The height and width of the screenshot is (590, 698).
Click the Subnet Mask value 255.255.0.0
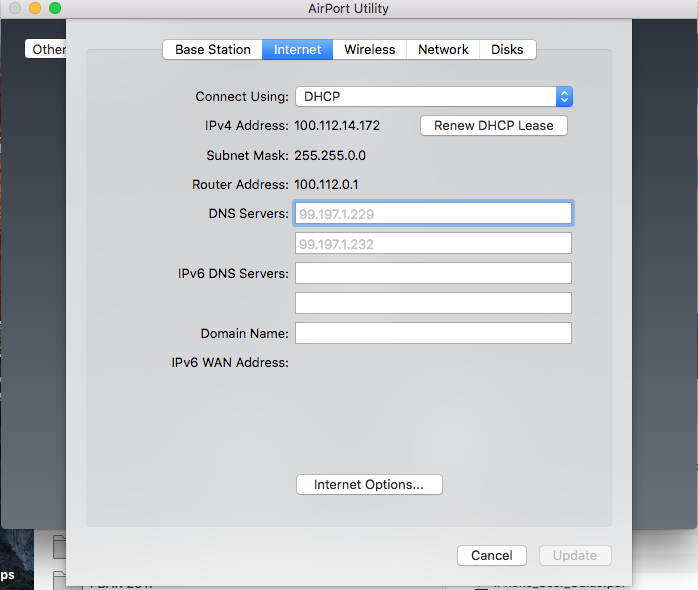pyautogui.click(x=330, y=155)
